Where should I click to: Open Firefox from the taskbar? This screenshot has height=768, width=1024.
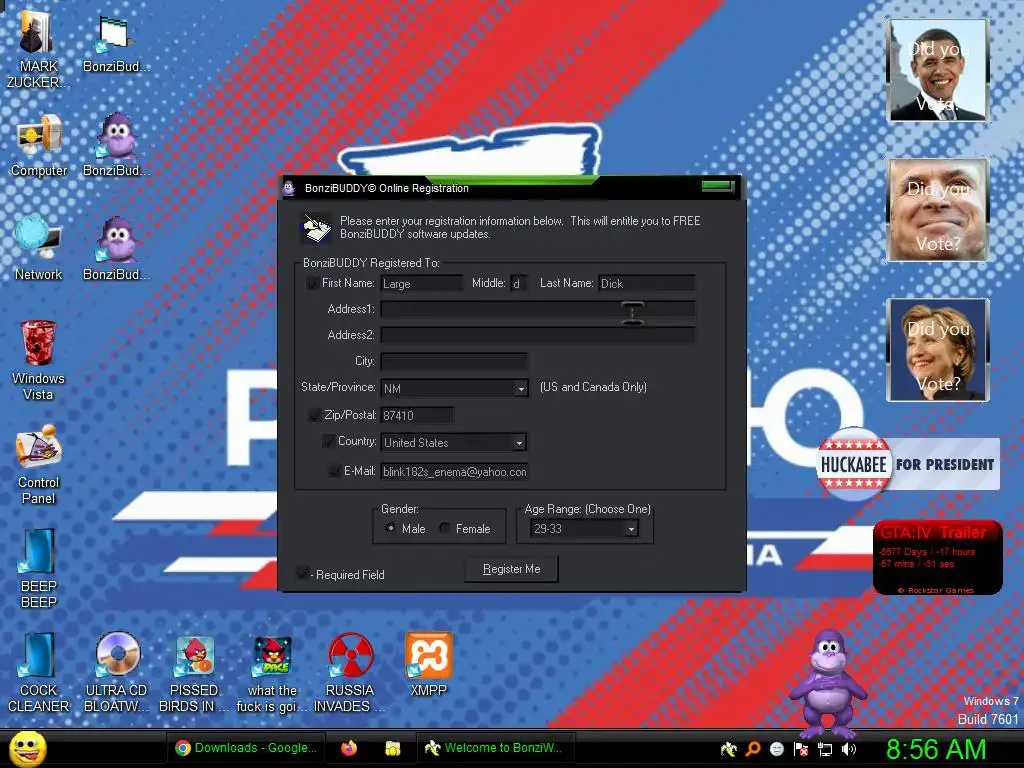tap(349, 748)
